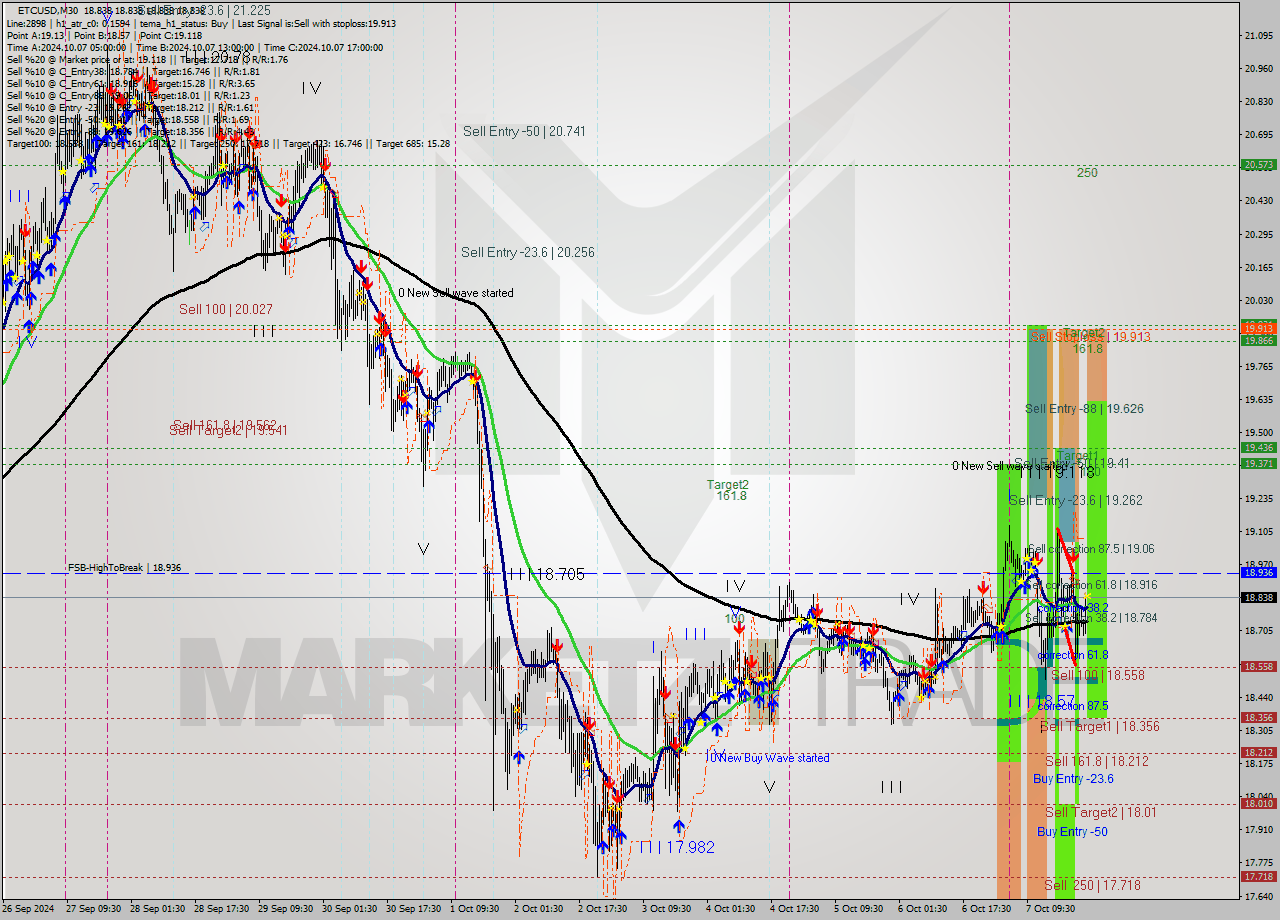Click the 'Sell 161.8 | 18.212' label

1097,761
